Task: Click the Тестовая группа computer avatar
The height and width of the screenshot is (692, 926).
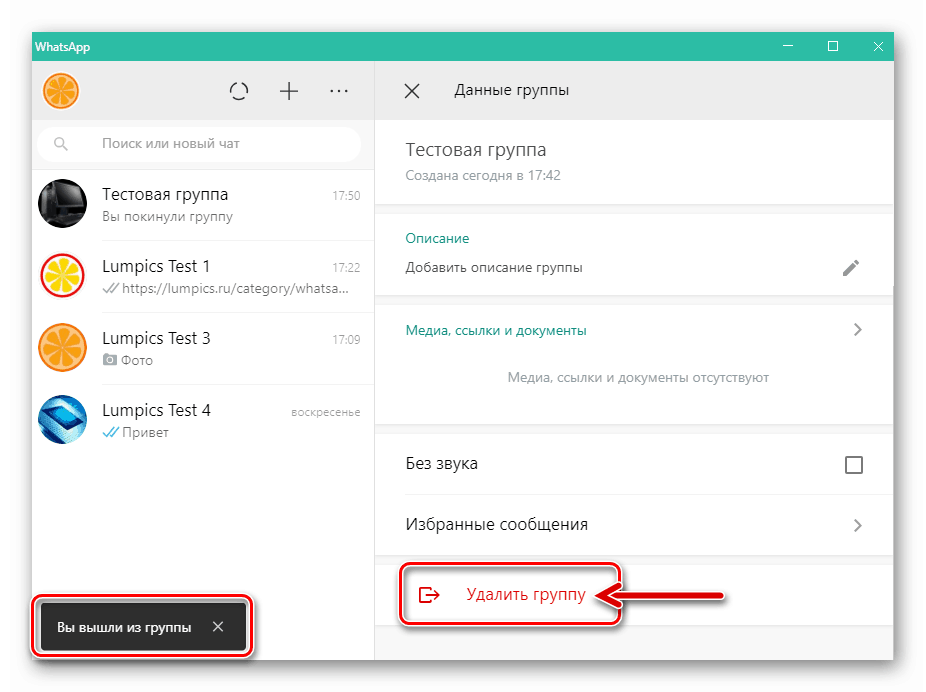Action: 63,204
